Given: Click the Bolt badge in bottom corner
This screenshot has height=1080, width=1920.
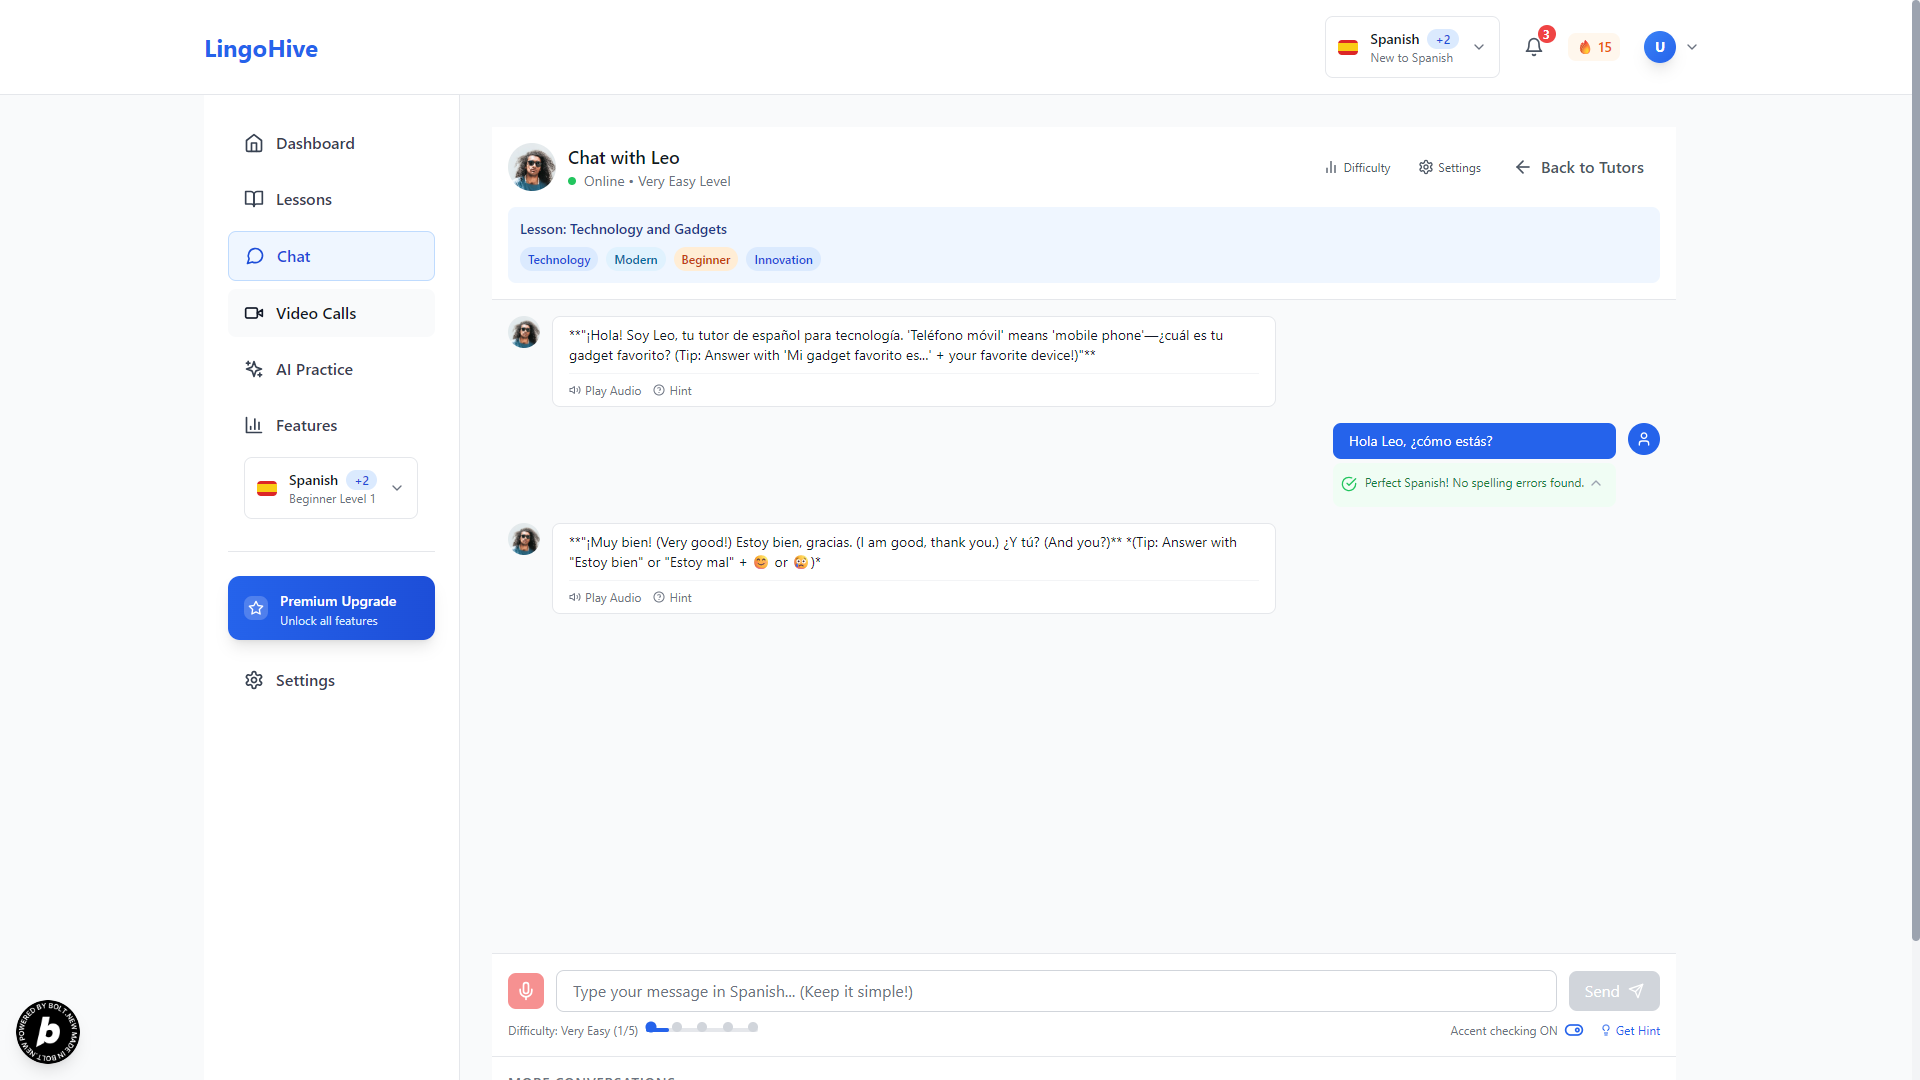Looking at the screenshot, I should tap(48, 1031).
